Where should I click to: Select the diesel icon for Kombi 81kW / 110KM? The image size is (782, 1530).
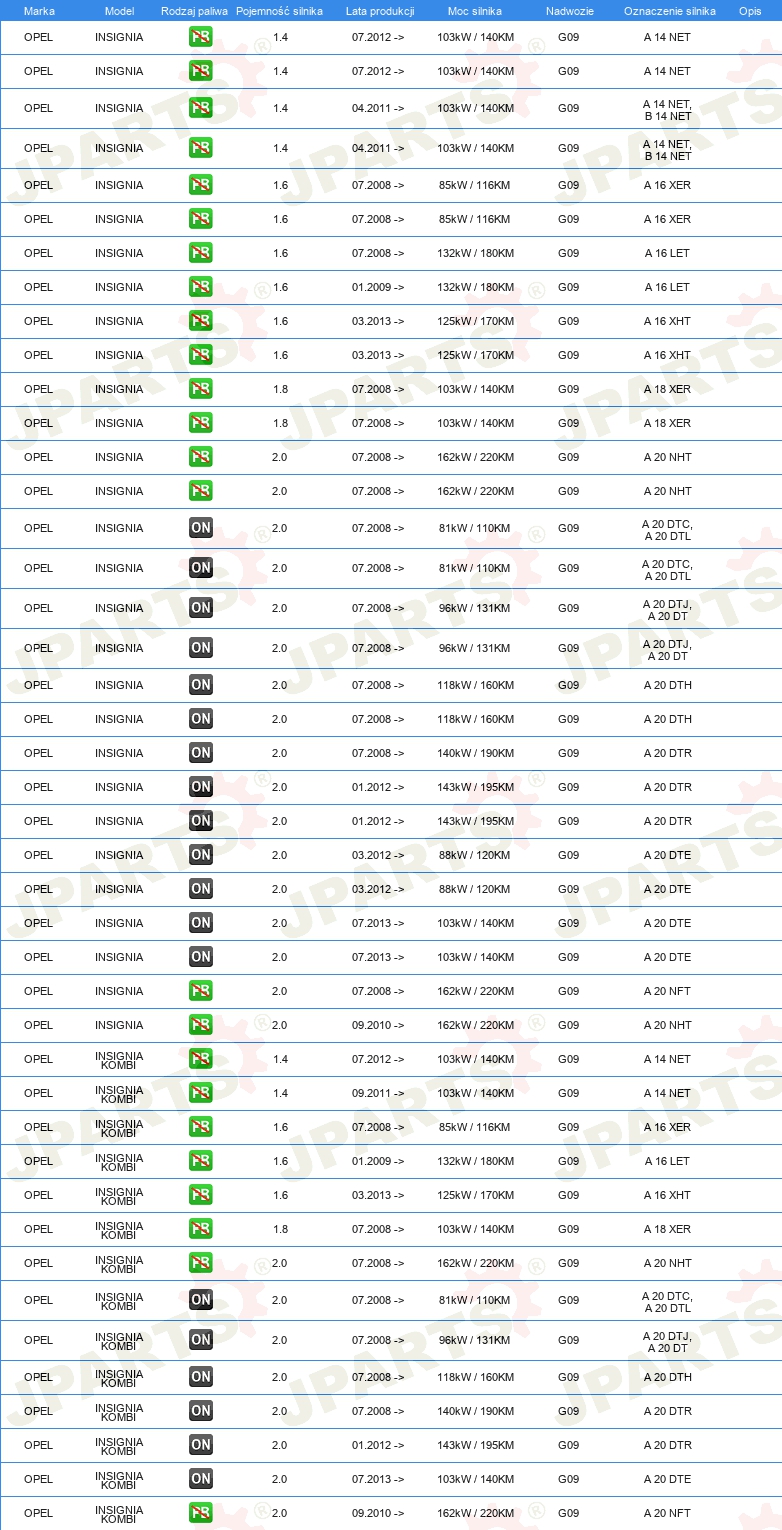click(x=201, y=1300)
